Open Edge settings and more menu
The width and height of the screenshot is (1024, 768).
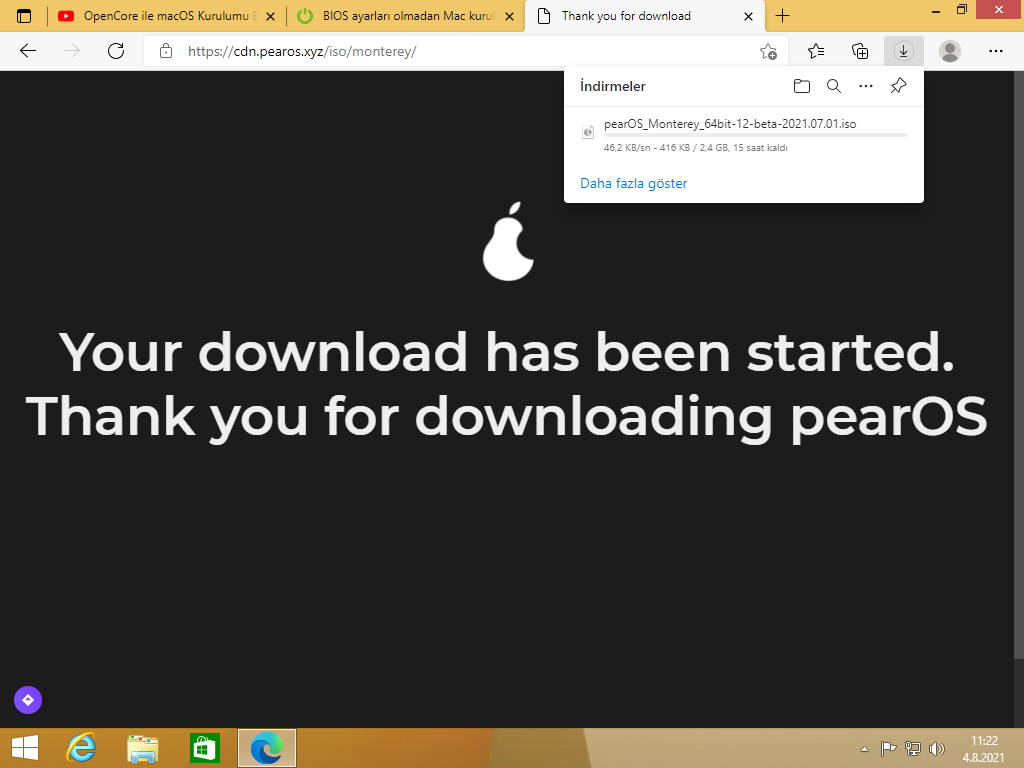(995, 51)
